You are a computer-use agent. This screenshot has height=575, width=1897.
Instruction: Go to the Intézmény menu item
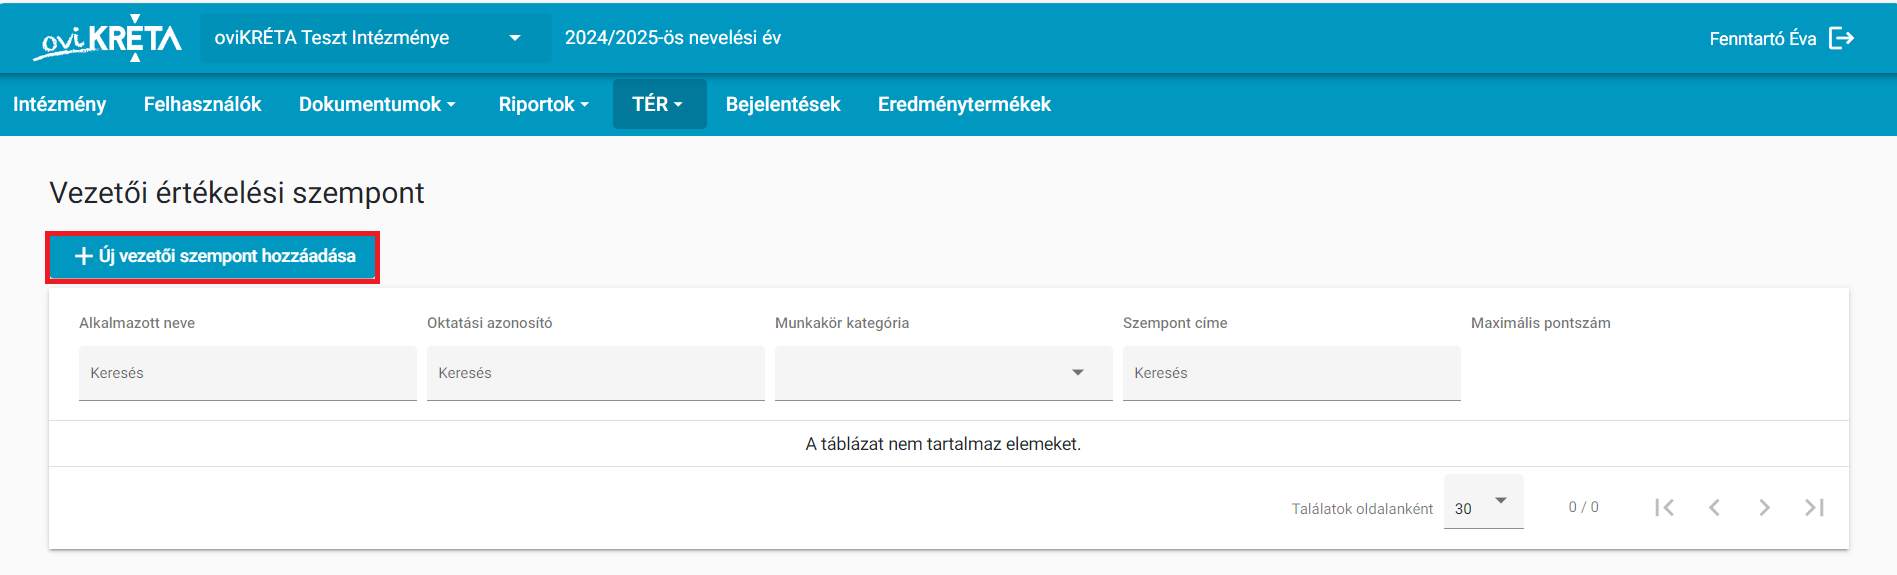(x=60, y=104)
